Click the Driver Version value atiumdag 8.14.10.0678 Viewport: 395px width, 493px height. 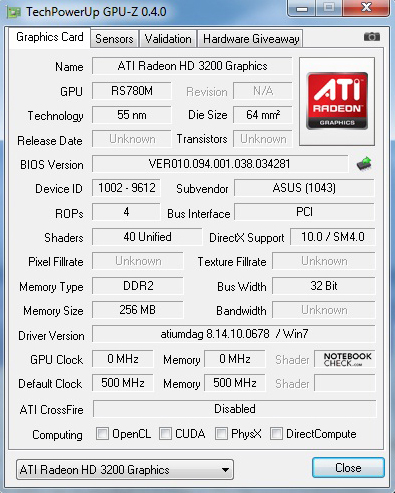pyautogui.click(x=234, y=334)
